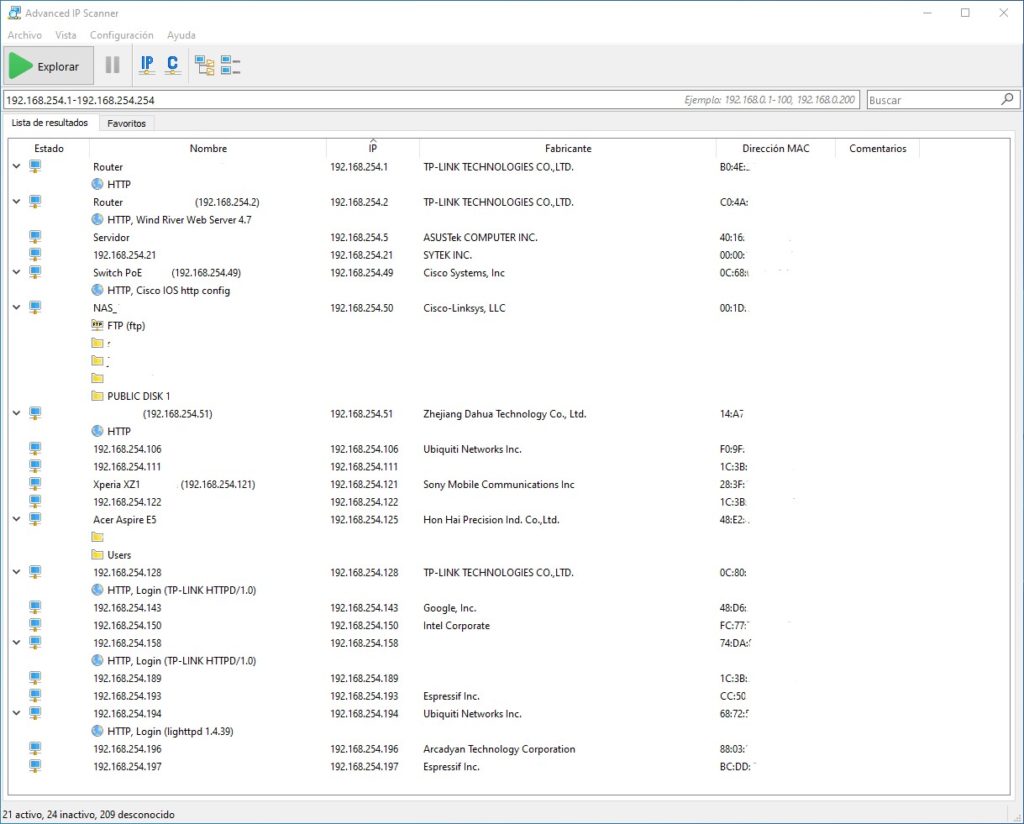
Task: Click computer icon of Router 192.168.254.1
Action: [x=35, y=166]
